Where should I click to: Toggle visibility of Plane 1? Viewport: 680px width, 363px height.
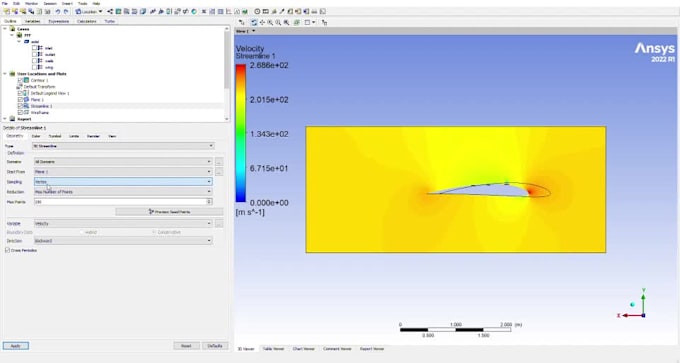pos(20,100)
